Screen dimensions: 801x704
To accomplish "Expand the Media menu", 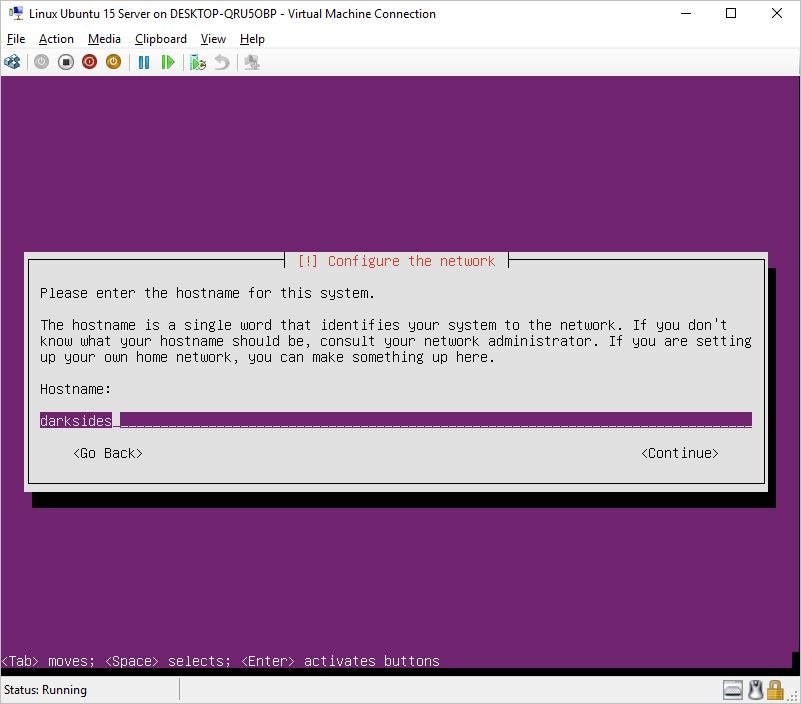I will click(x=104, y=39).
